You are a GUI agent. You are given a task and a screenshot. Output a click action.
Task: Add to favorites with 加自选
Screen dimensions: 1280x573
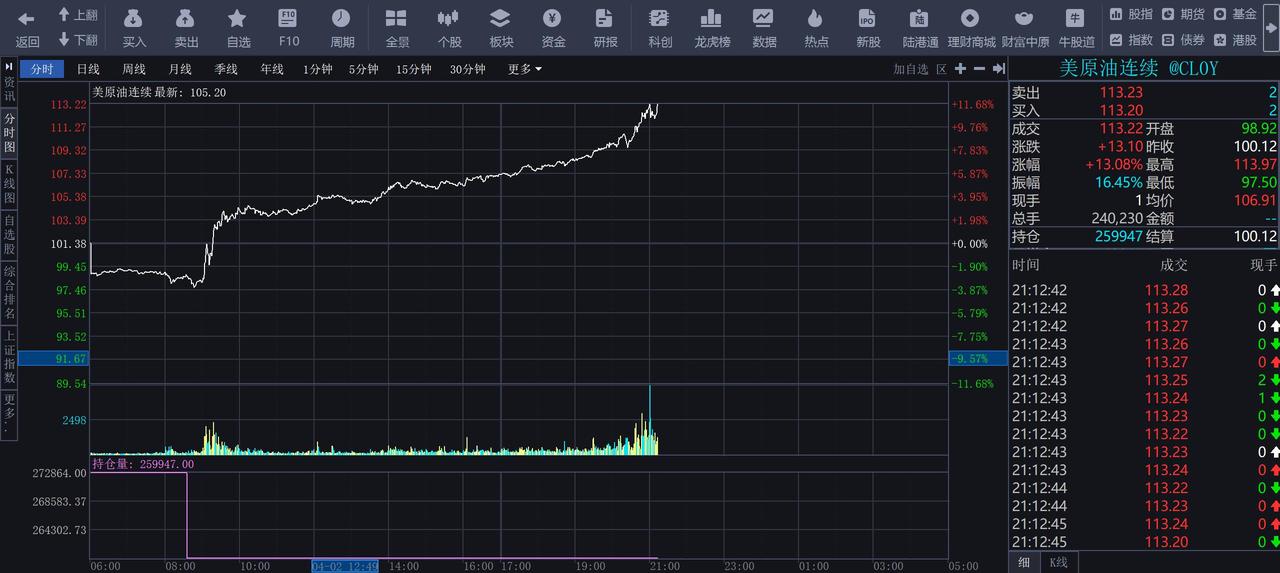[911, 69]
